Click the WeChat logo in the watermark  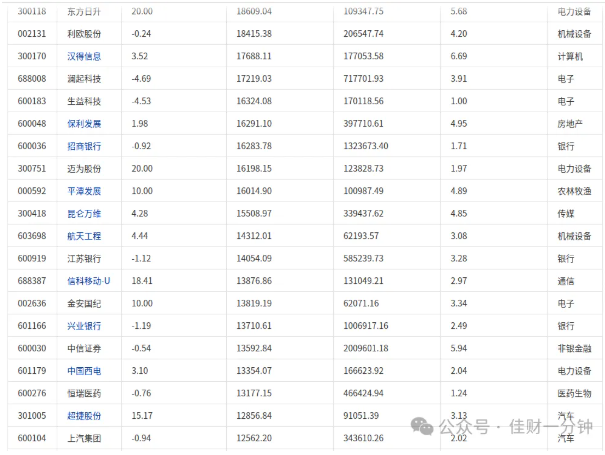click(422, 427)
